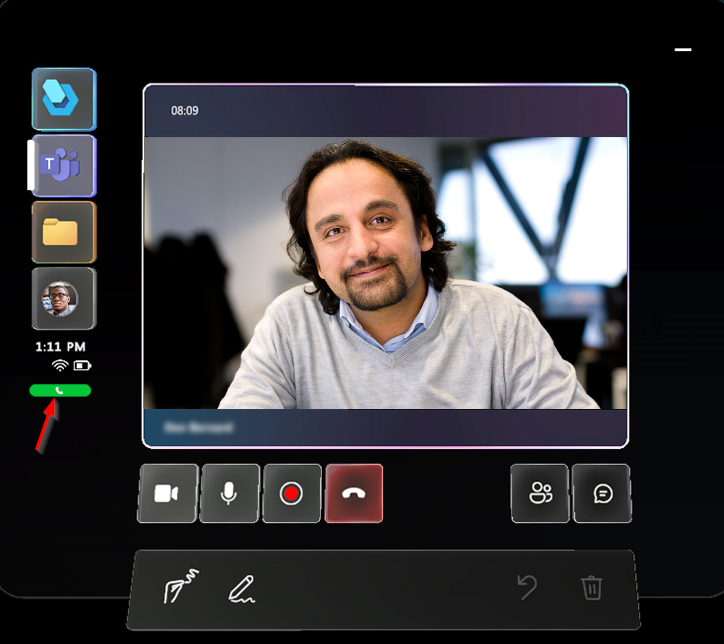Select the hand ink drawing tool

tap(181, 586)
